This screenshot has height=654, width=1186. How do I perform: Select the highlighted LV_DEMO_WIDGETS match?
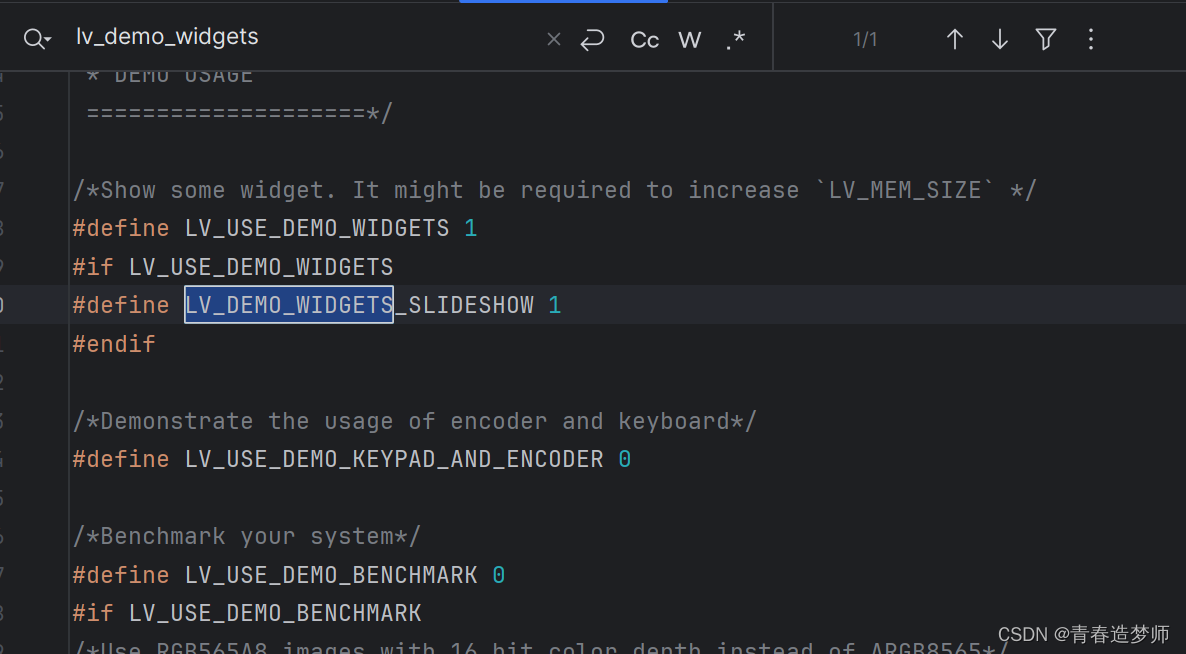tap(288, 304)
